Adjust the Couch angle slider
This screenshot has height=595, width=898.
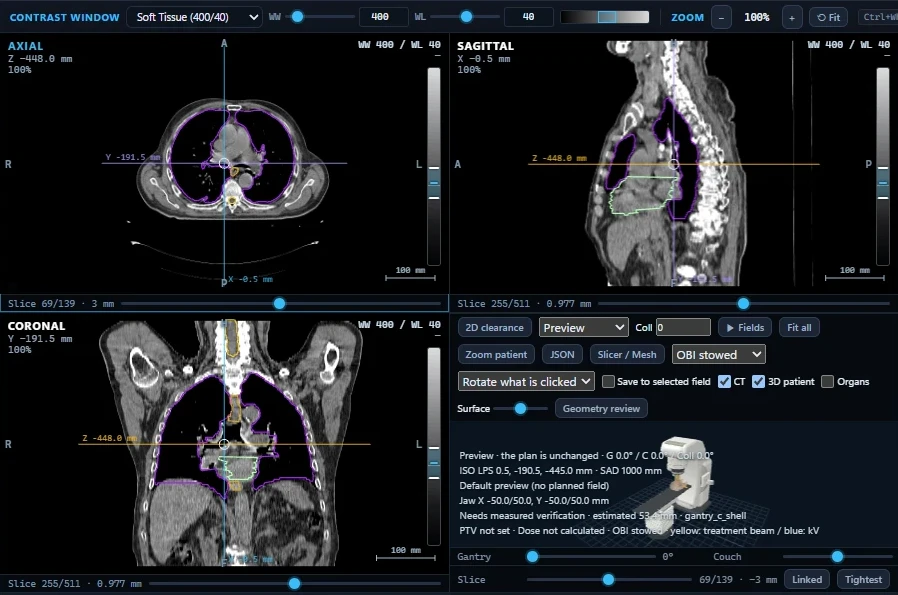[x=837, y=556]
